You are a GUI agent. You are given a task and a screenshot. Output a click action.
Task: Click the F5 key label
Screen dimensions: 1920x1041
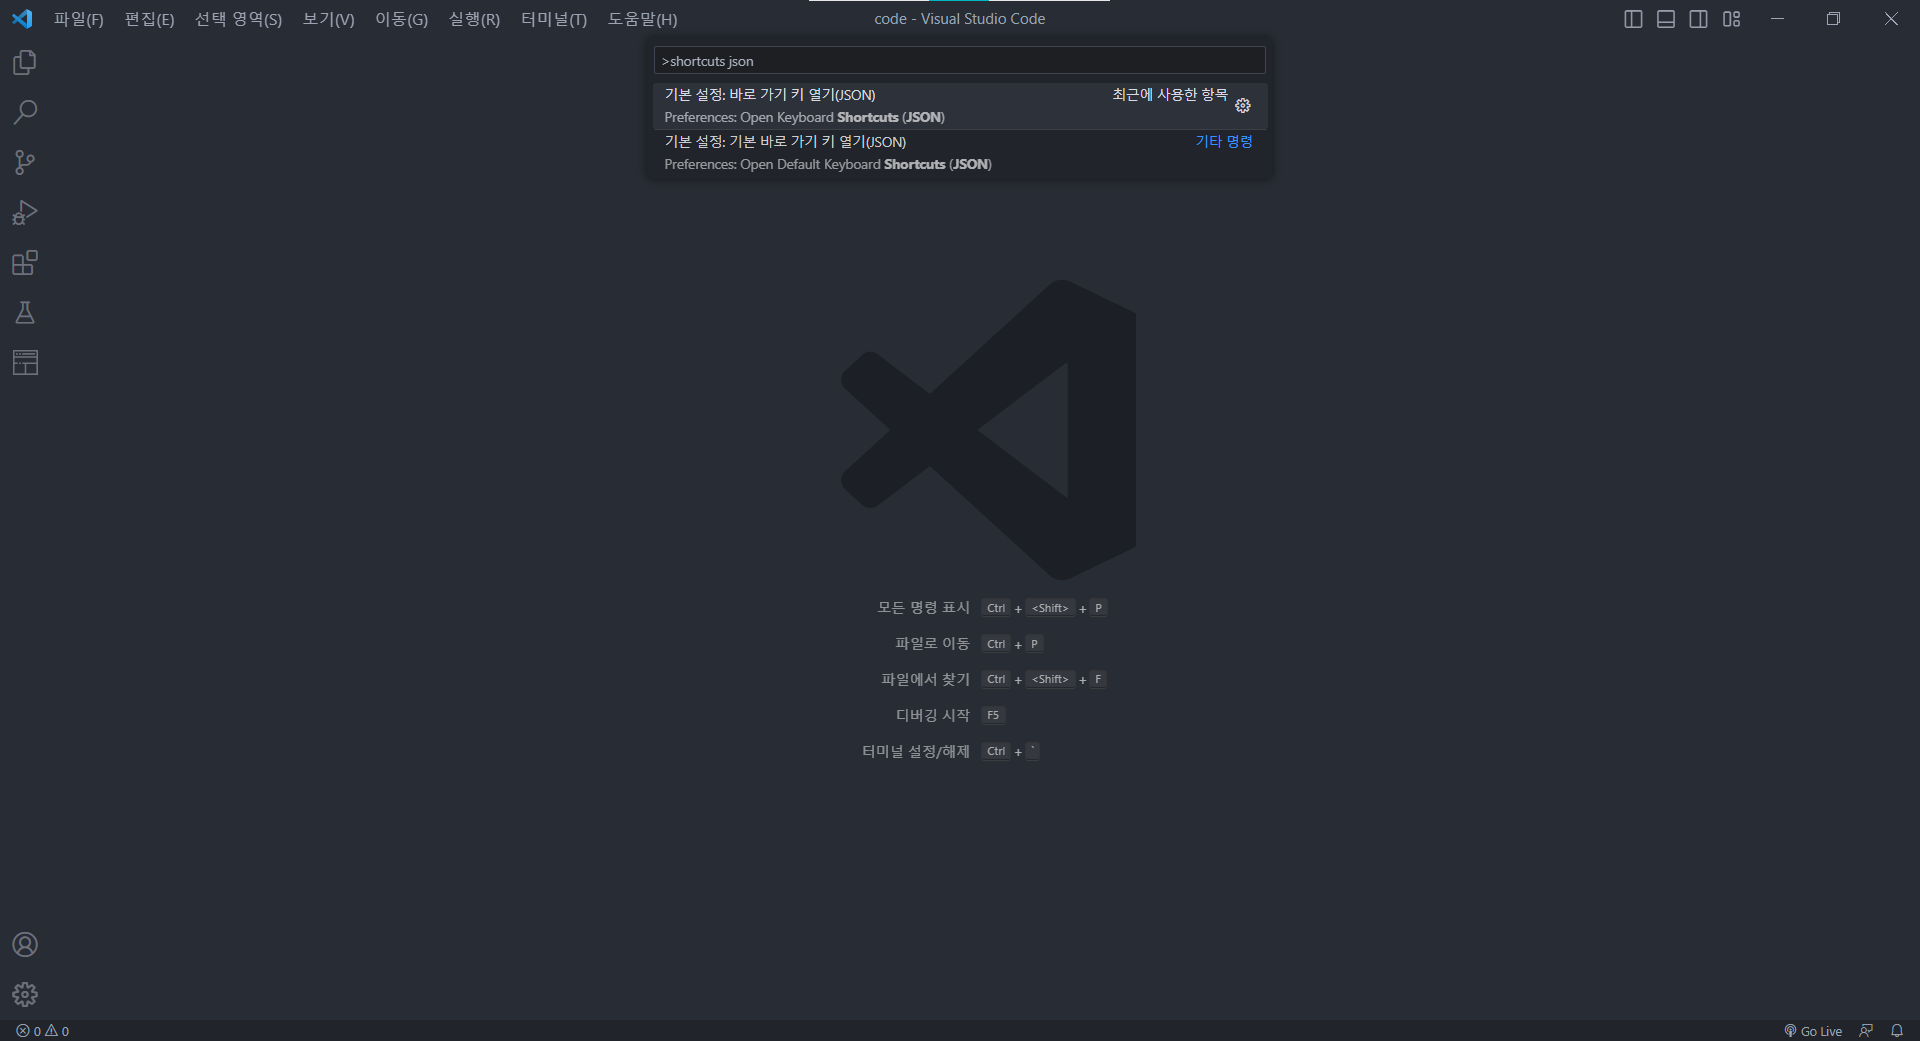993,716
